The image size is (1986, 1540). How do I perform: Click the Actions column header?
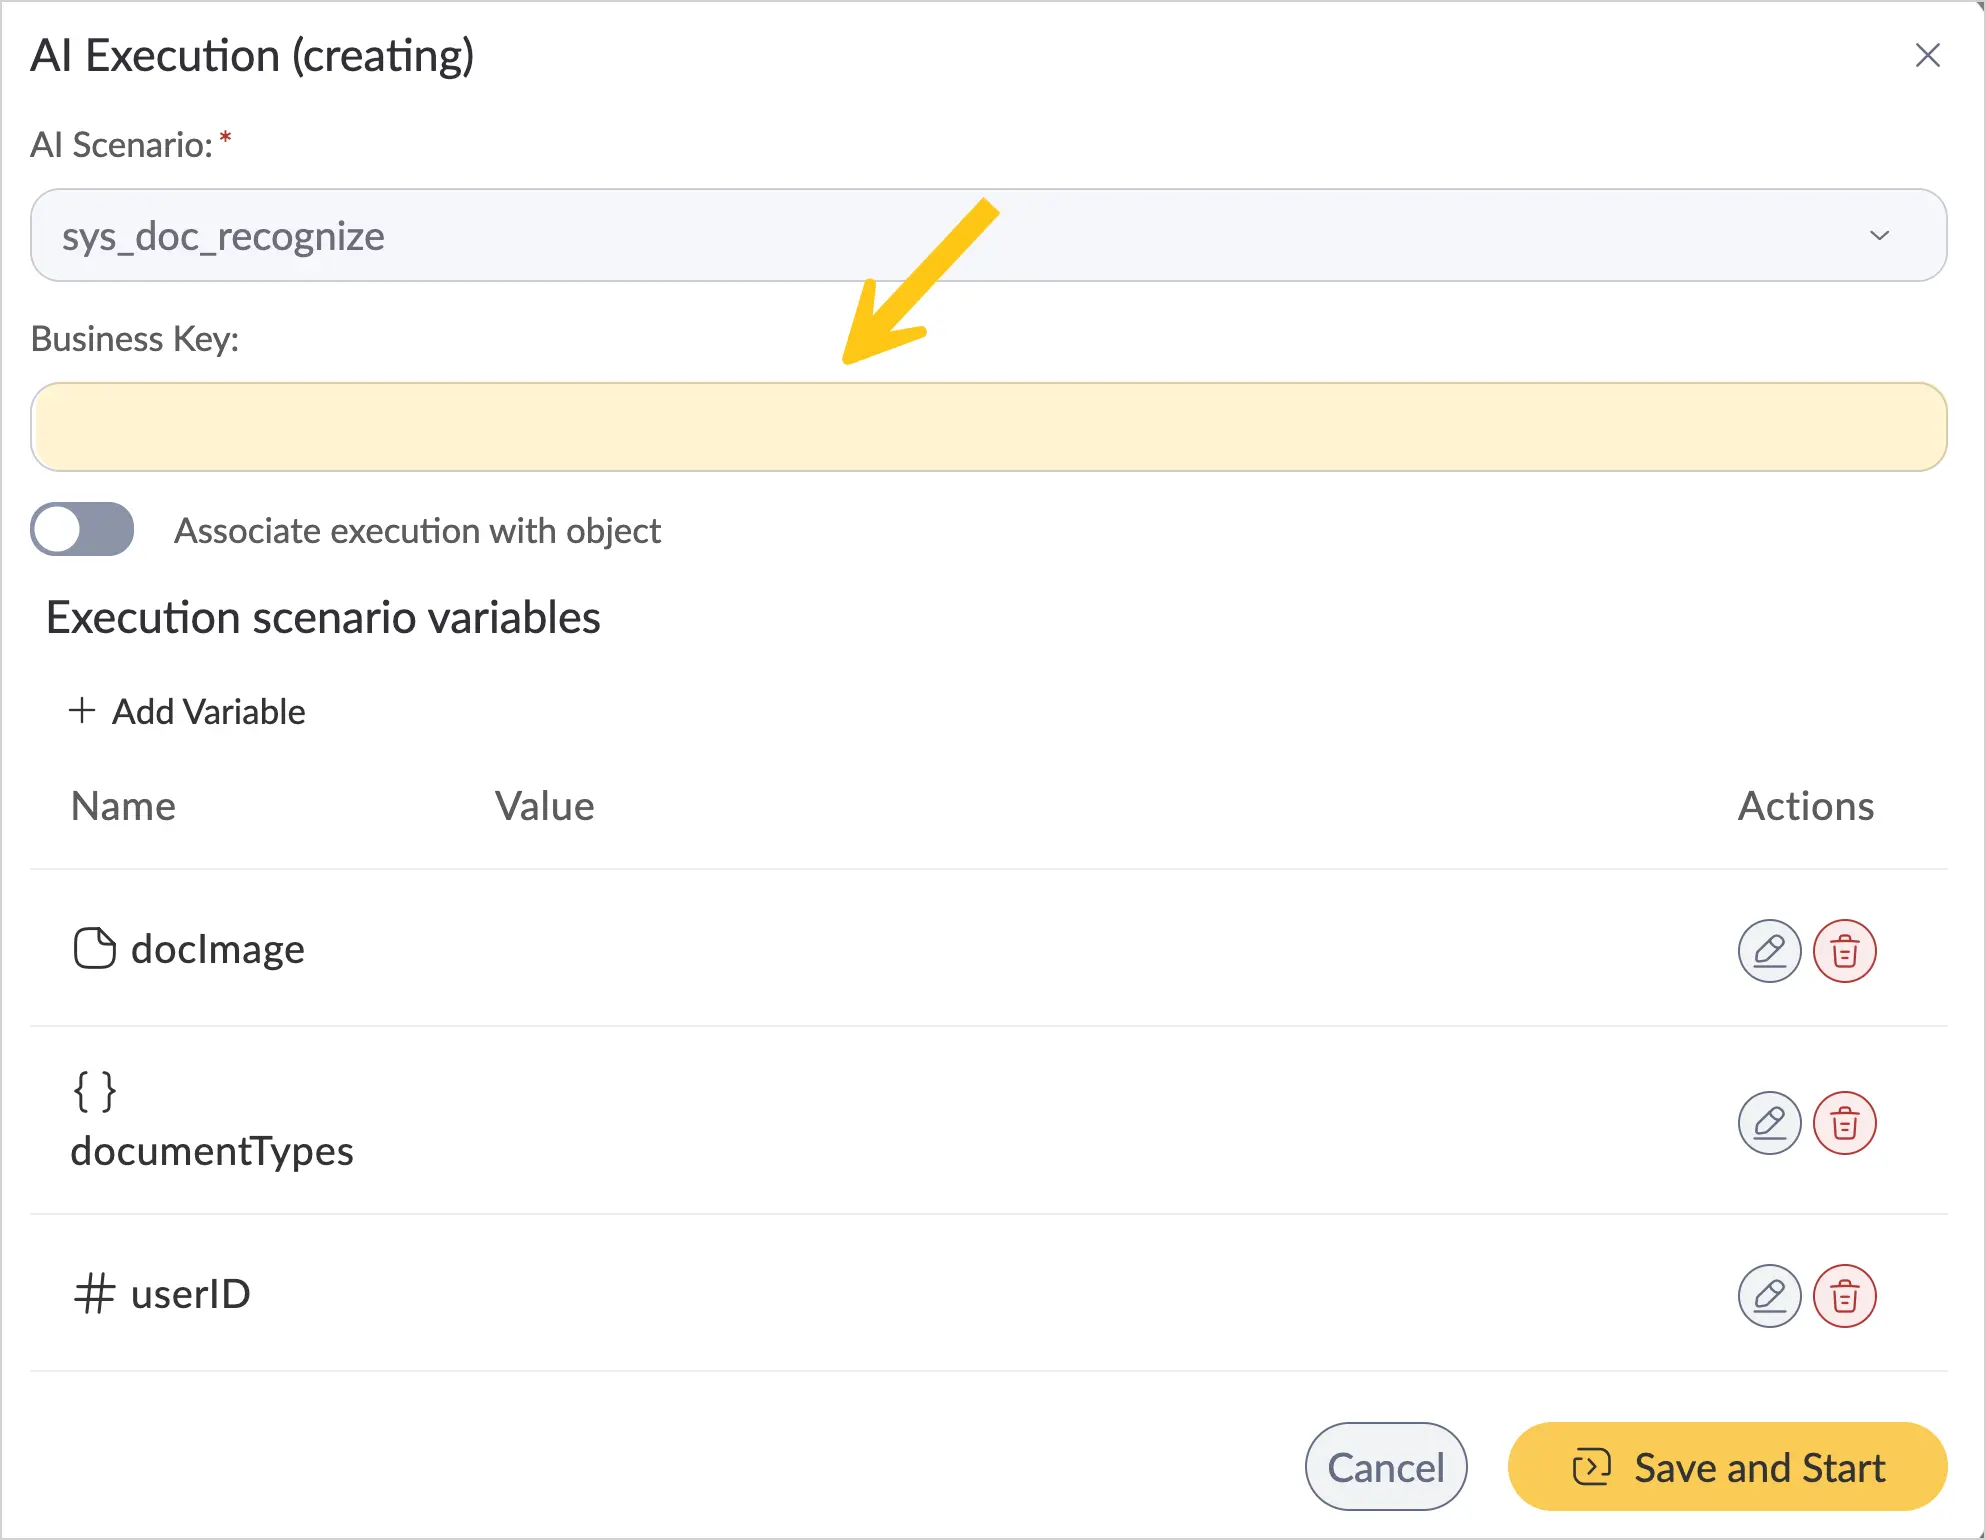[x=1805, y=806]
